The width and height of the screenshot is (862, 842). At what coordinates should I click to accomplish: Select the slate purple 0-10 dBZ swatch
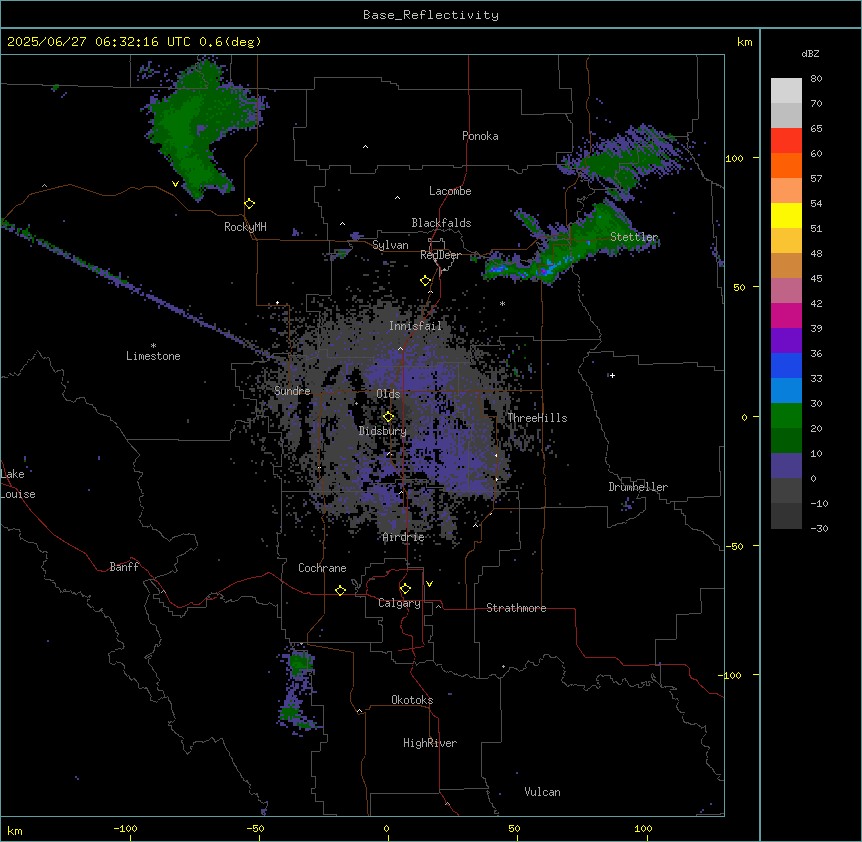tap(786, 466)
